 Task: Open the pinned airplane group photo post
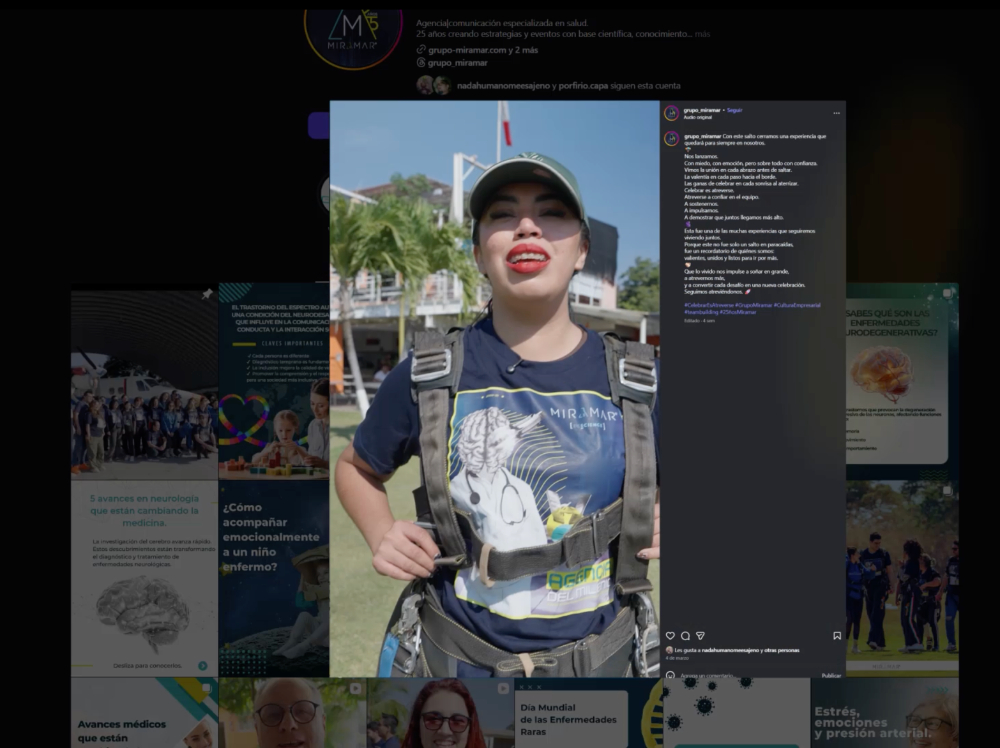click(x=144, y=385)
